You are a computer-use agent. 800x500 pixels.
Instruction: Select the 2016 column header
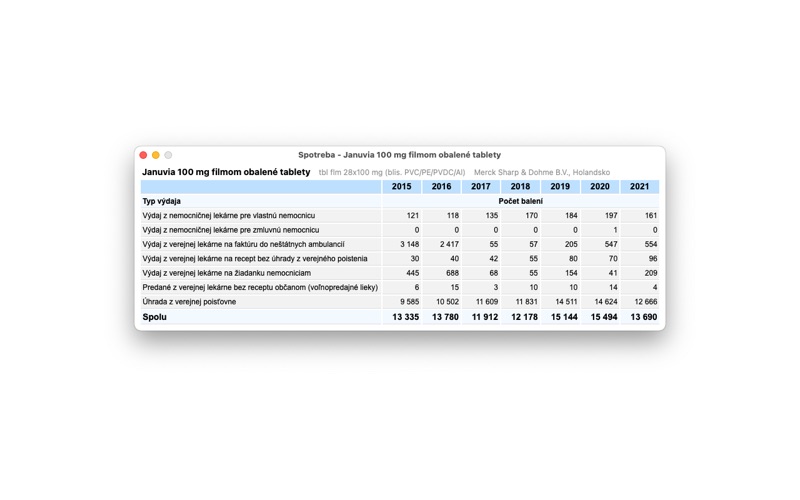click(x=441, y=187)
